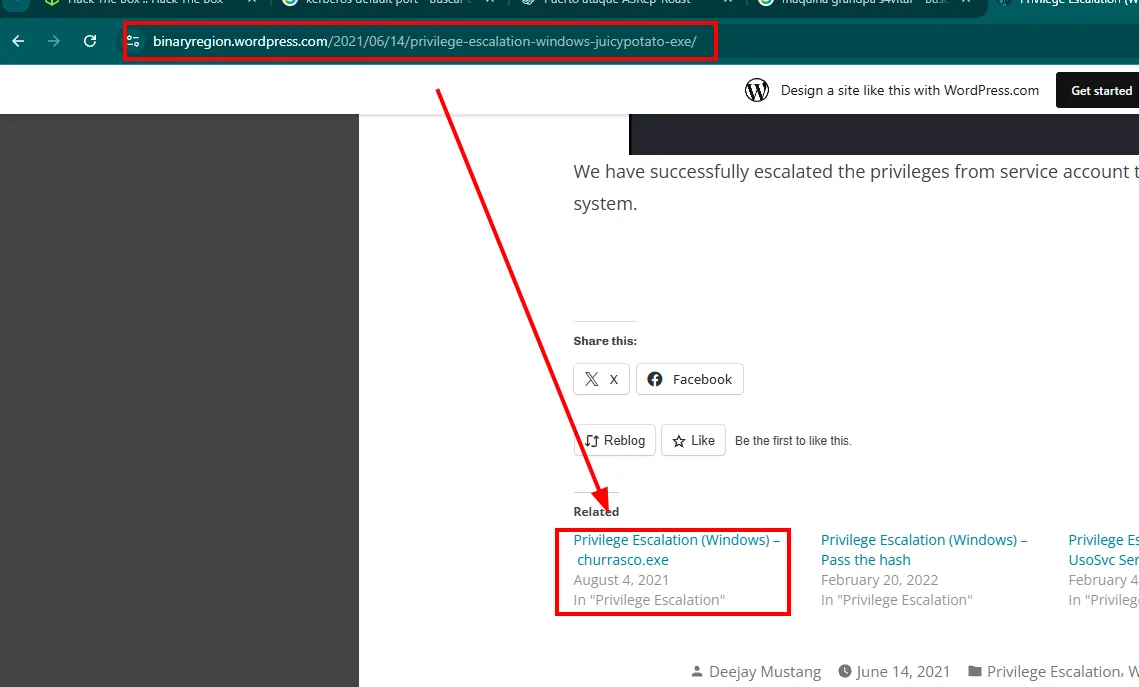
Task: Go back to the previous page
Action: point(18,41)
